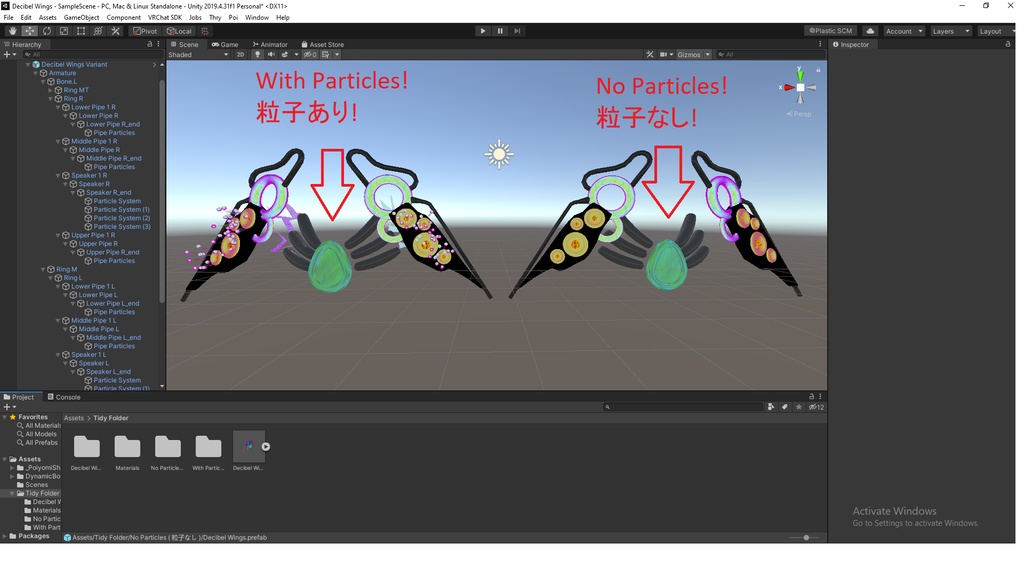Open the Project panel options menu
Screen dimensions: 1024x576
tap(820, 396)
